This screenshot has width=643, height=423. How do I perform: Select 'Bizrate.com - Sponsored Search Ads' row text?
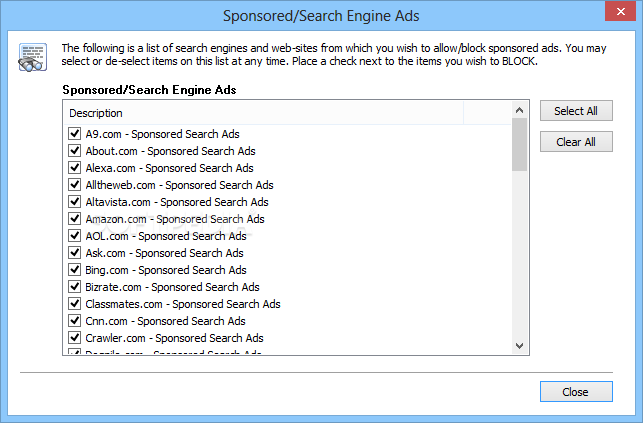(x=172, y=287)
